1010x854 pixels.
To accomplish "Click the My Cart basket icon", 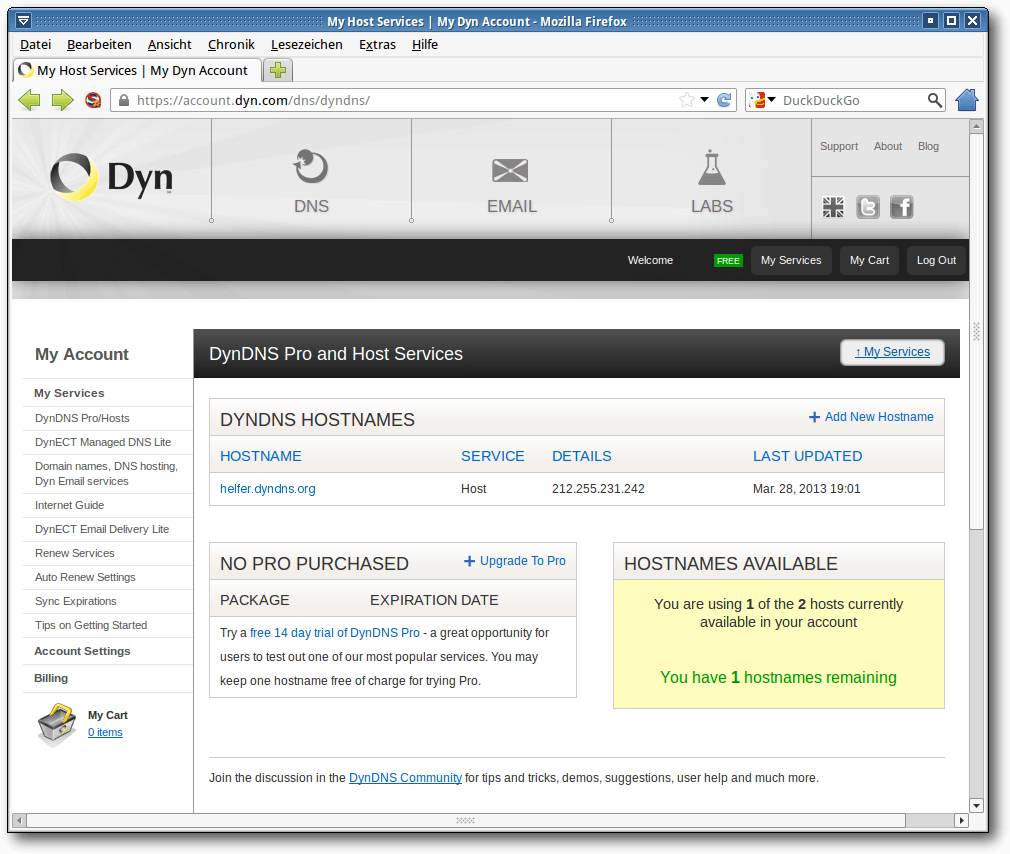I will (x=57, y=724).
